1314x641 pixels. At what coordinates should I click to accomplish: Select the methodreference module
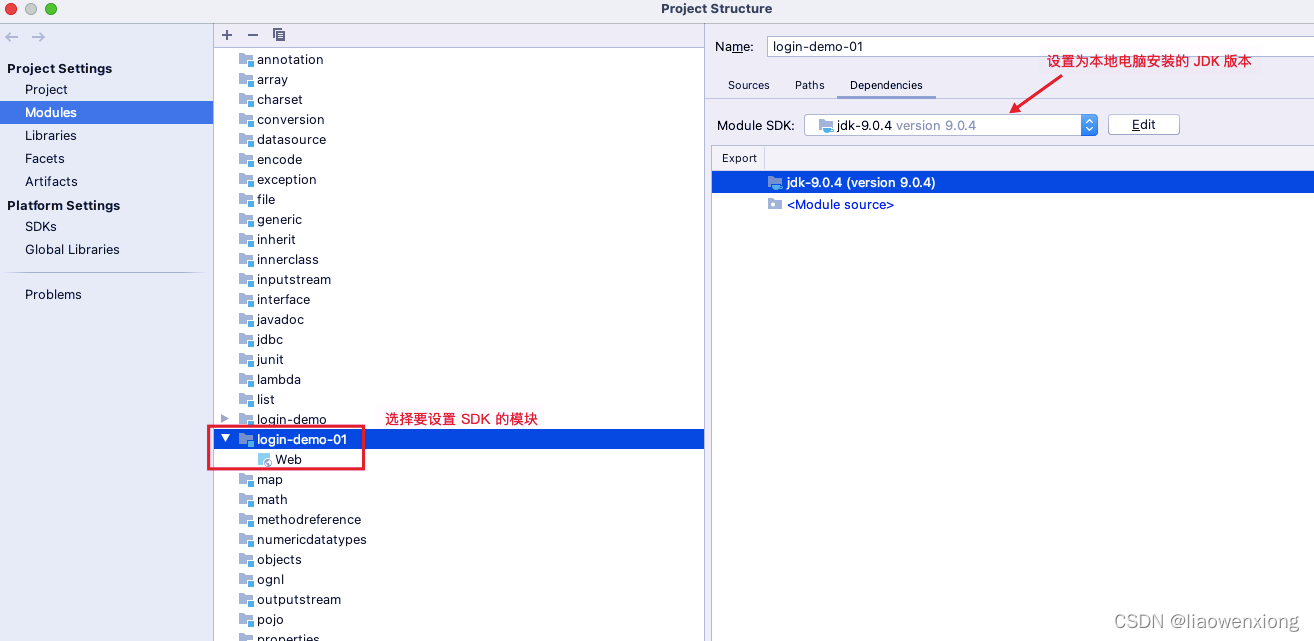click(308, 520)
